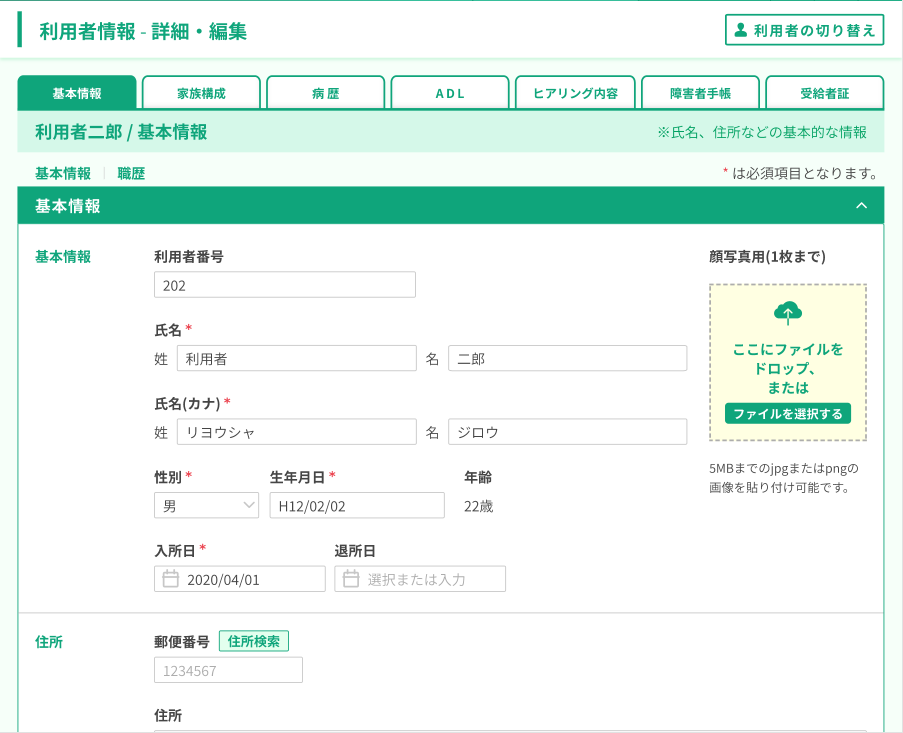Open the 病歴 tab

[325, 93]
